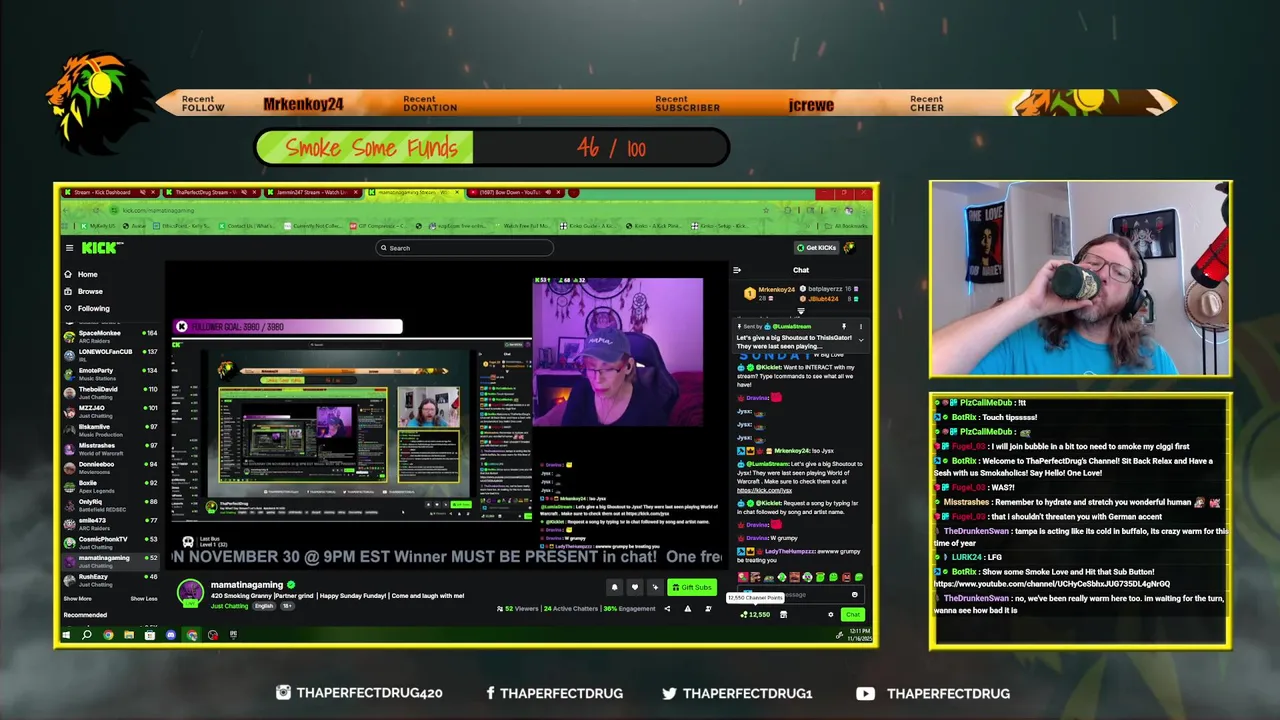The image size is (1280, 720).
Task: Open the Kick sidebar hamburger menu
Action: tap(69, 248)
